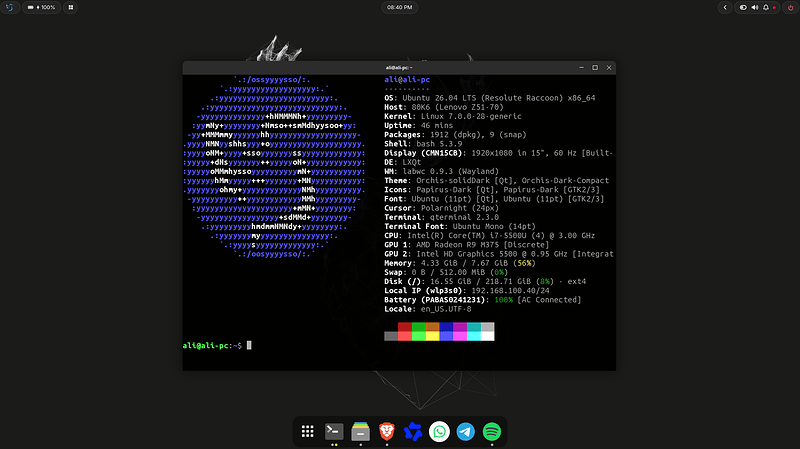800x449 pixels.
Task: Click the 'Terminal Font: Ubuntu Mono' line
Action: [x=460, y=227]
